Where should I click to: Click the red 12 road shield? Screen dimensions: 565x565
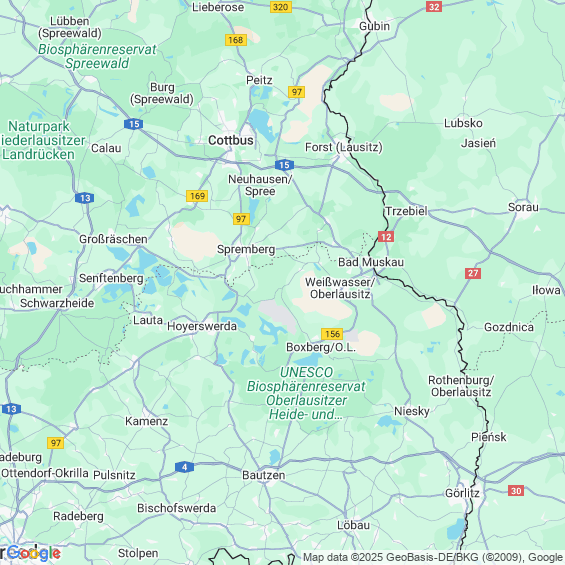tap(386, 237)
